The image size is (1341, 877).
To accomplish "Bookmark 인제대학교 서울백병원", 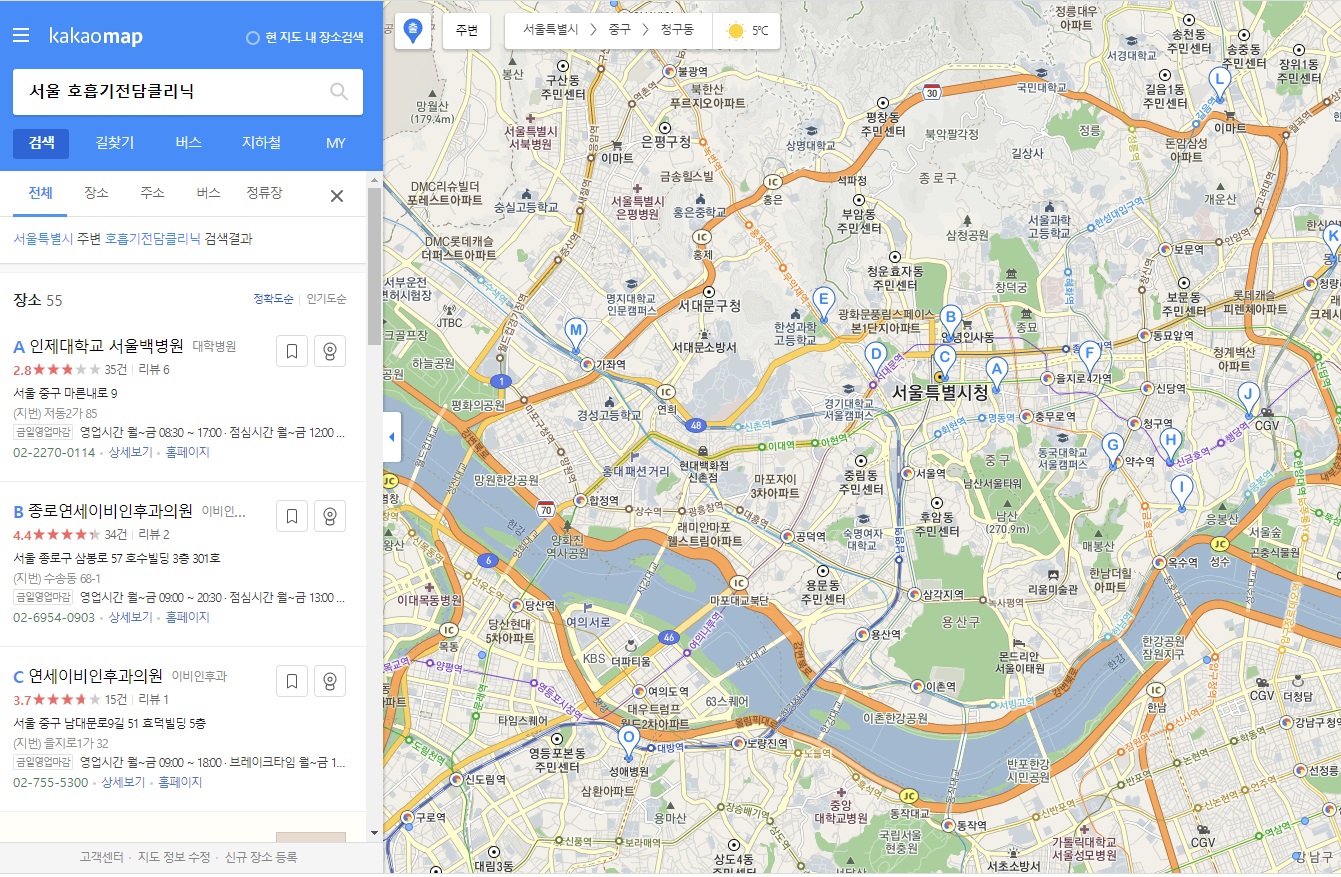I will tap(291, 351).
